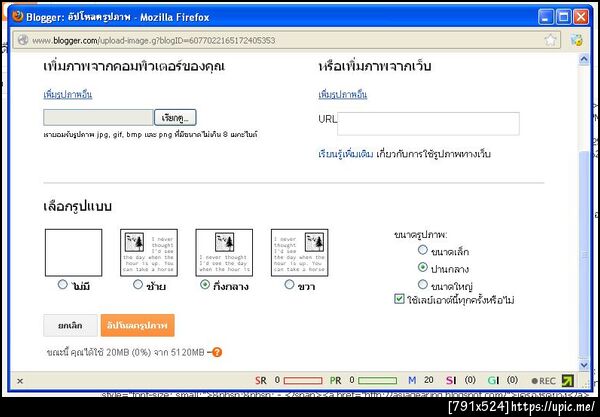
Task: Click 'เพิ่มรูปภาพอื่น' link under computer section
Action: click(x=68, y=94)
